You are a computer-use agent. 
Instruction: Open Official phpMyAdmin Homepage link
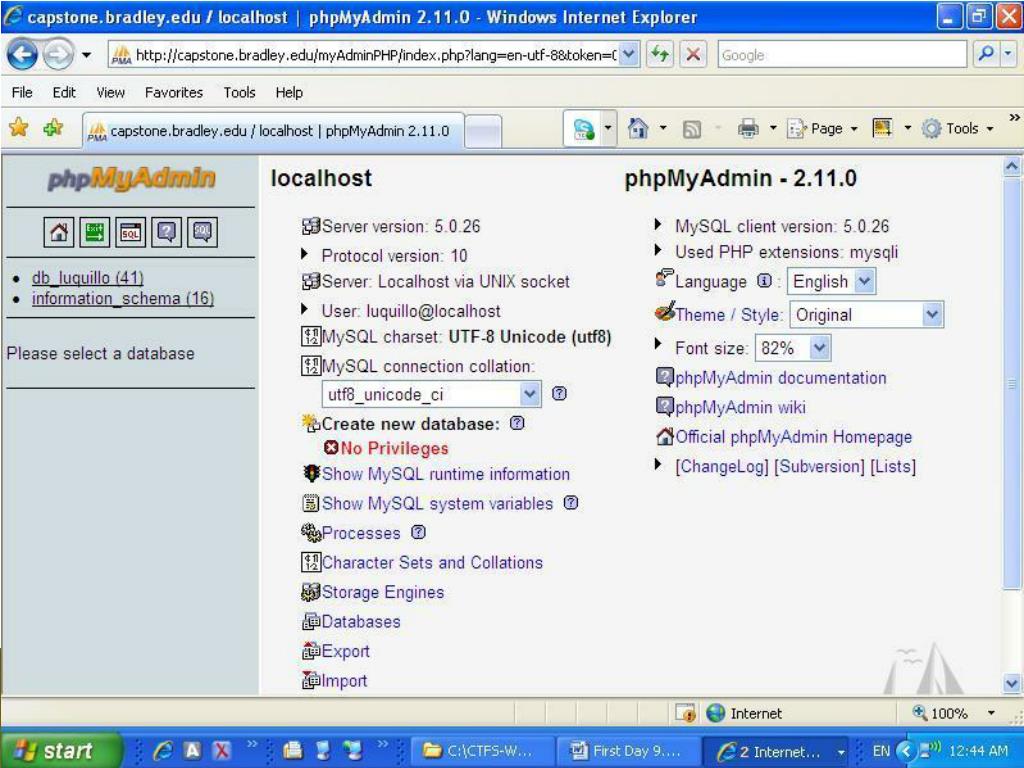coord(793,436)
